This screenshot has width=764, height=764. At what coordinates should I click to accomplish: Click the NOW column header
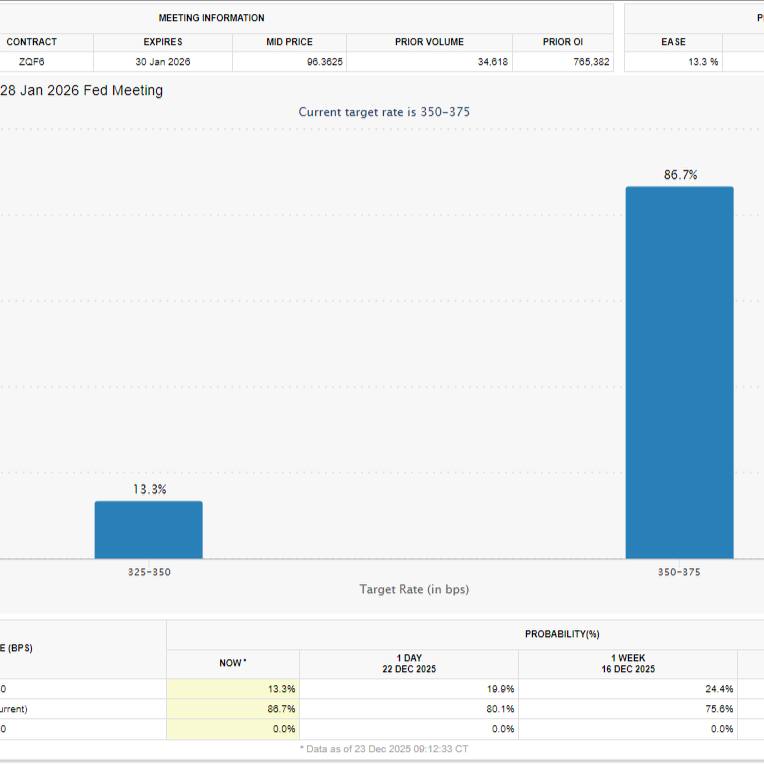[x=233, y=663]
